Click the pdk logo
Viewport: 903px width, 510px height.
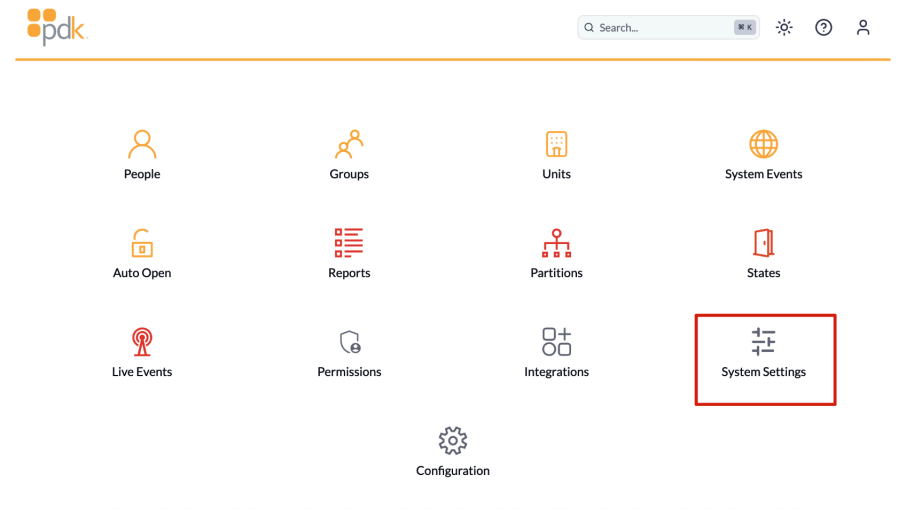click(57, 27)
